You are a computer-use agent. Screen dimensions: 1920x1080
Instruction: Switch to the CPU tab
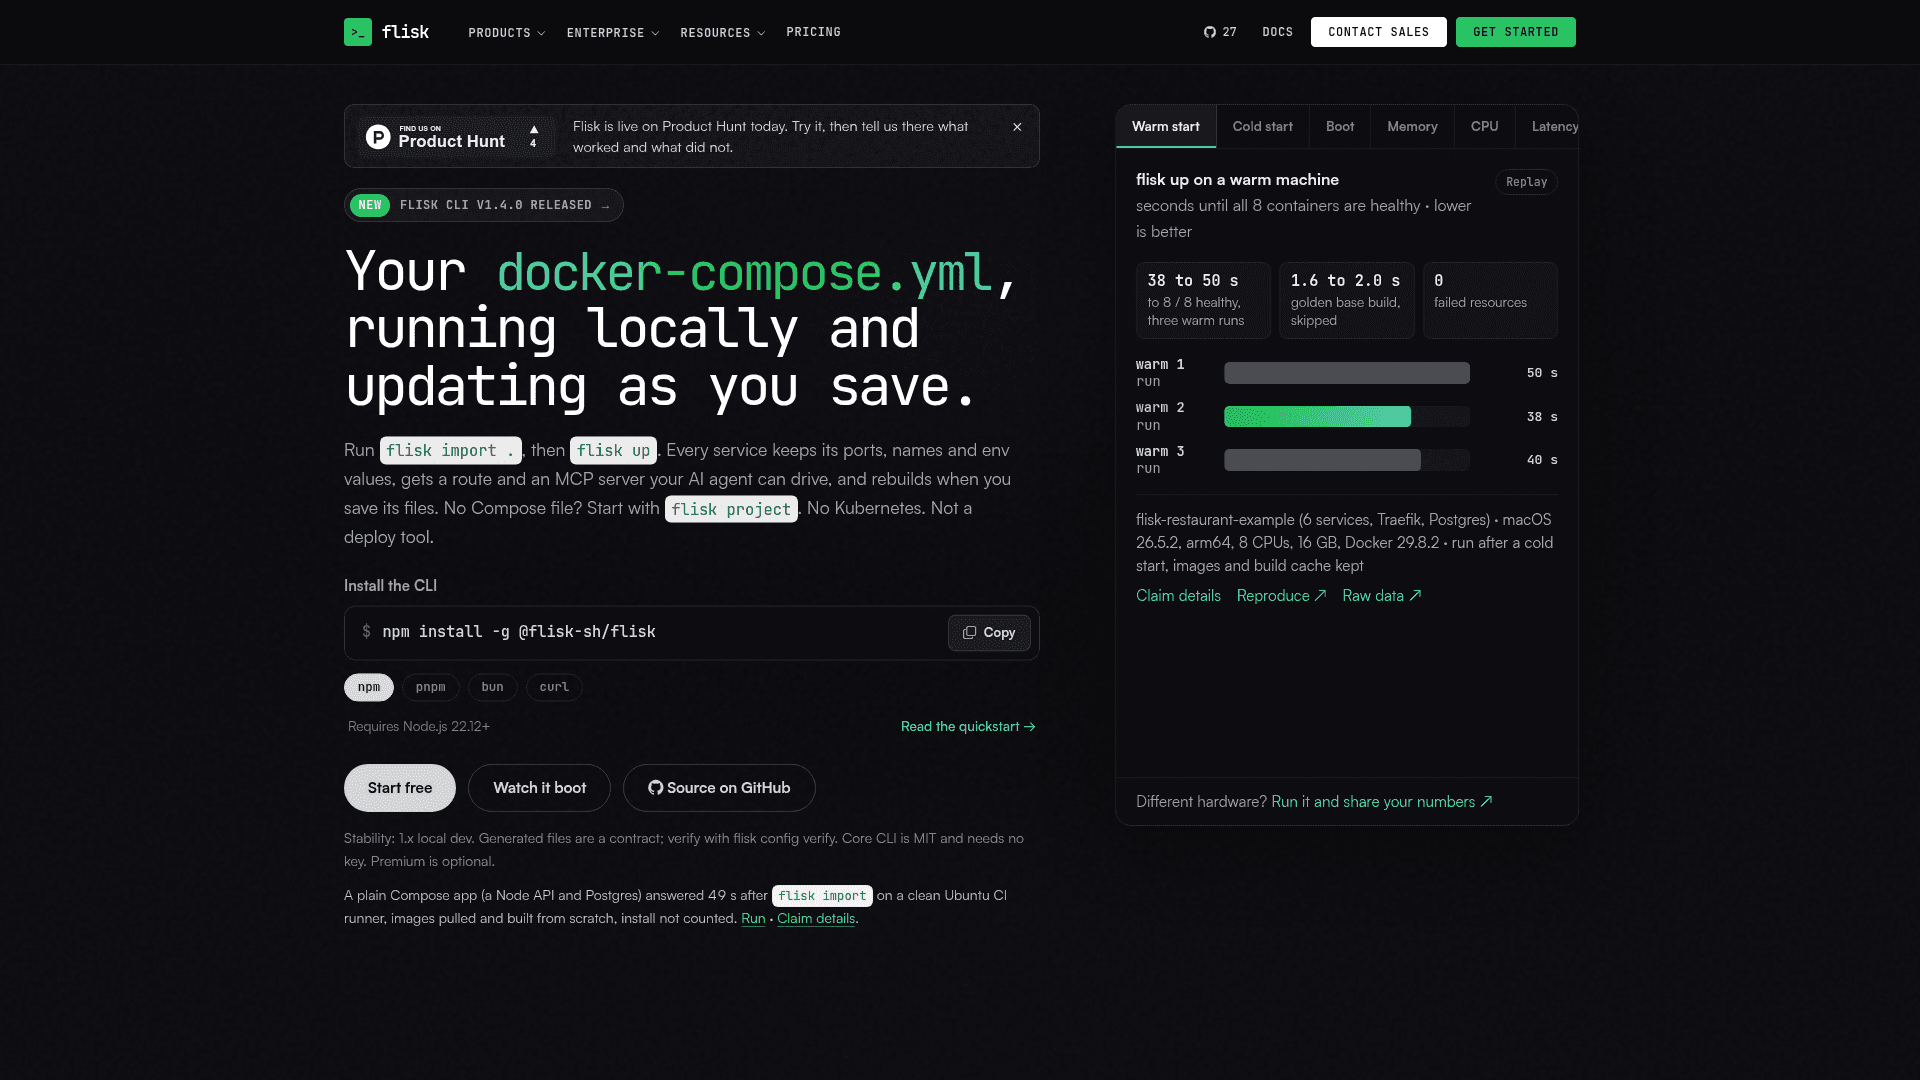click(1484, 127)
